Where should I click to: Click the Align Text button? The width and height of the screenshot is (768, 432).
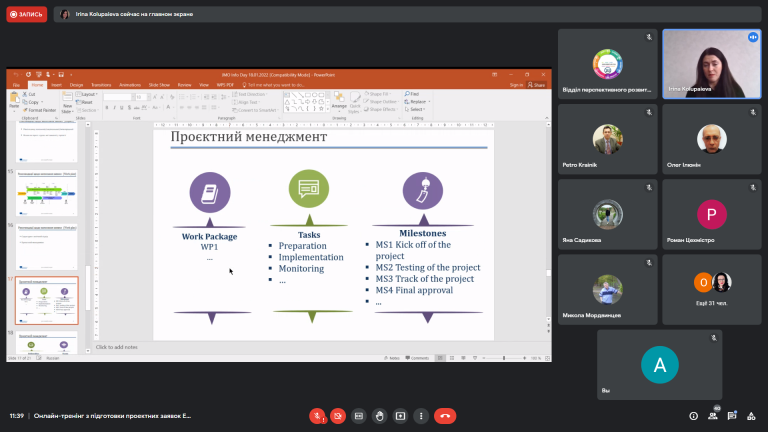[x=246, y=102]
